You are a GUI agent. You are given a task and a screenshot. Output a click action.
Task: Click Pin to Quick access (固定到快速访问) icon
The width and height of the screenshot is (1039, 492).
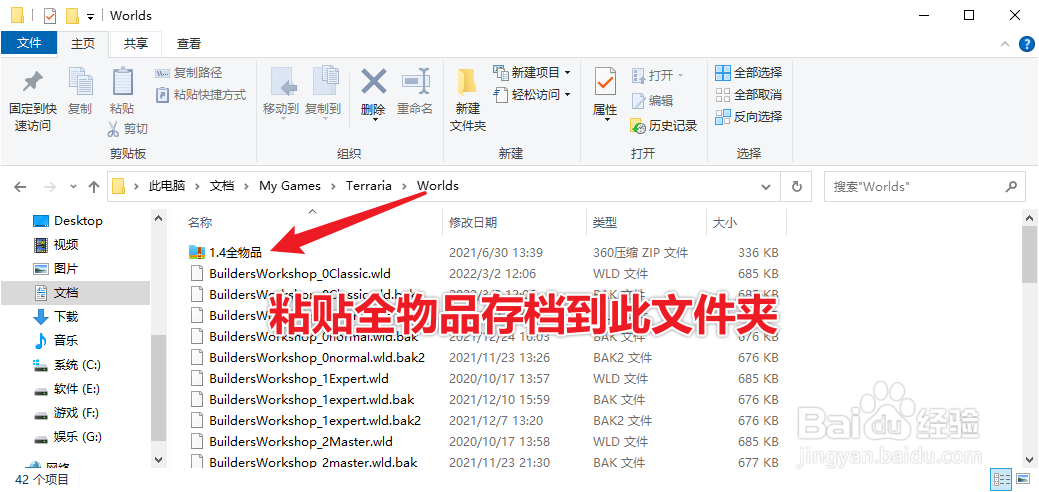tap(31, 82)
